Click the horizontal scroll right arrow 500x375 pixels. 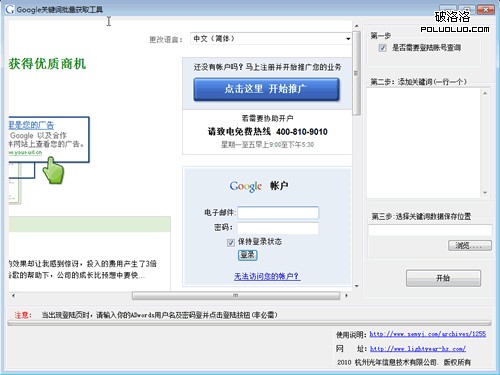pyautogui.click(x=346, y=296)
